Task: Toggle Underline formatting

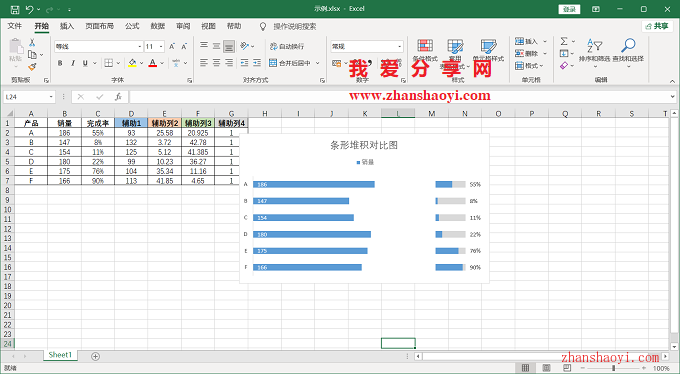Action: tap(85, 63)
